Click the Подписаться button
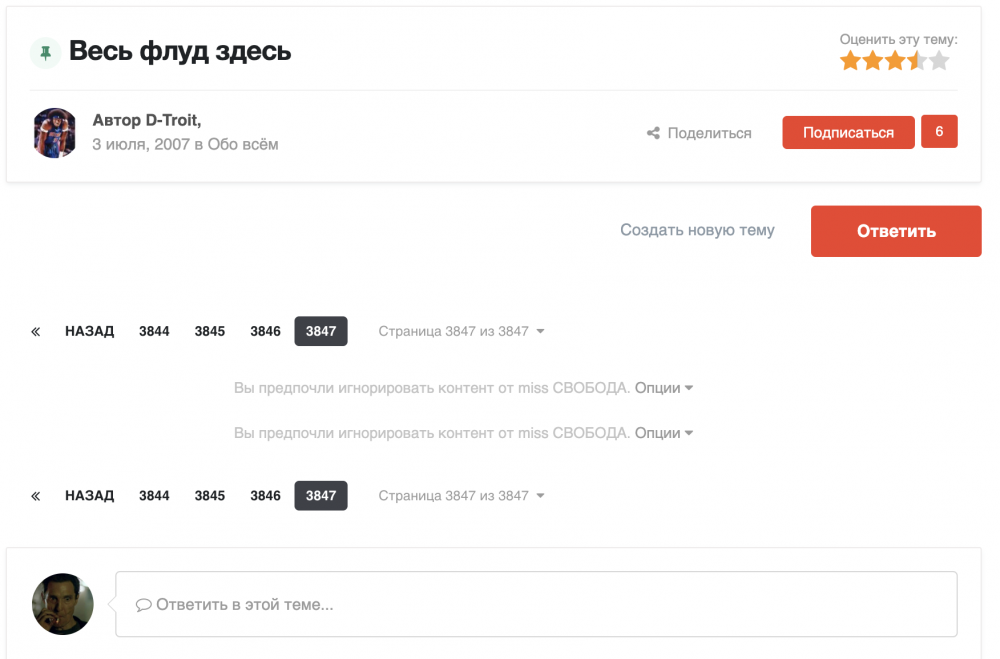 tap(848, 133)
